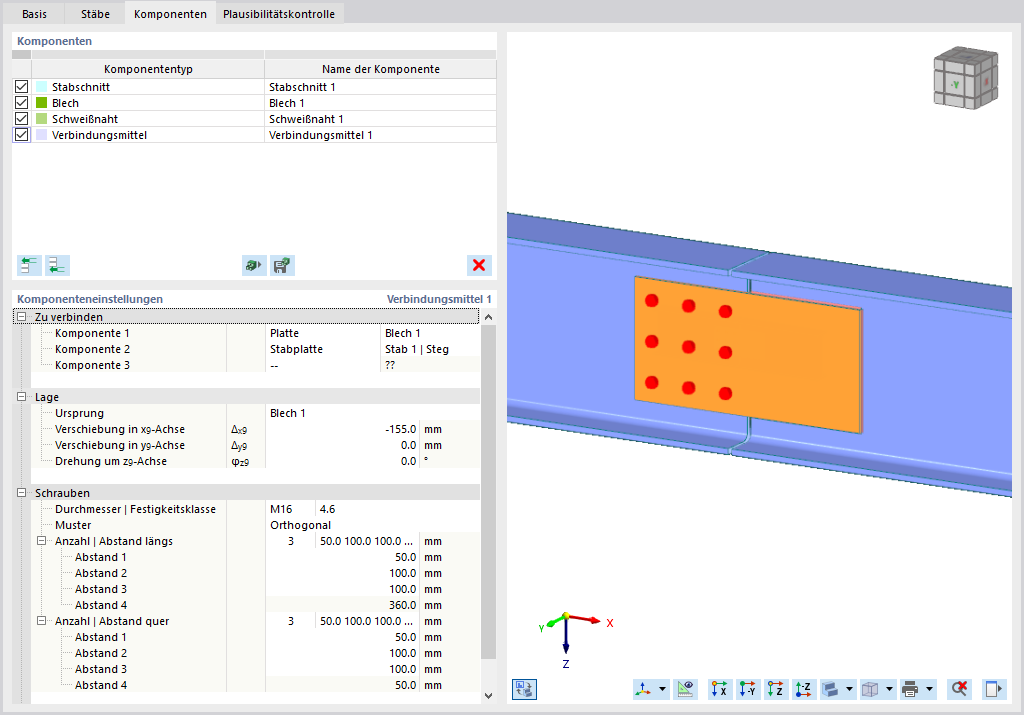Switch to the Basis tab
Screen dimensions: 1024x715
(35, 14)
